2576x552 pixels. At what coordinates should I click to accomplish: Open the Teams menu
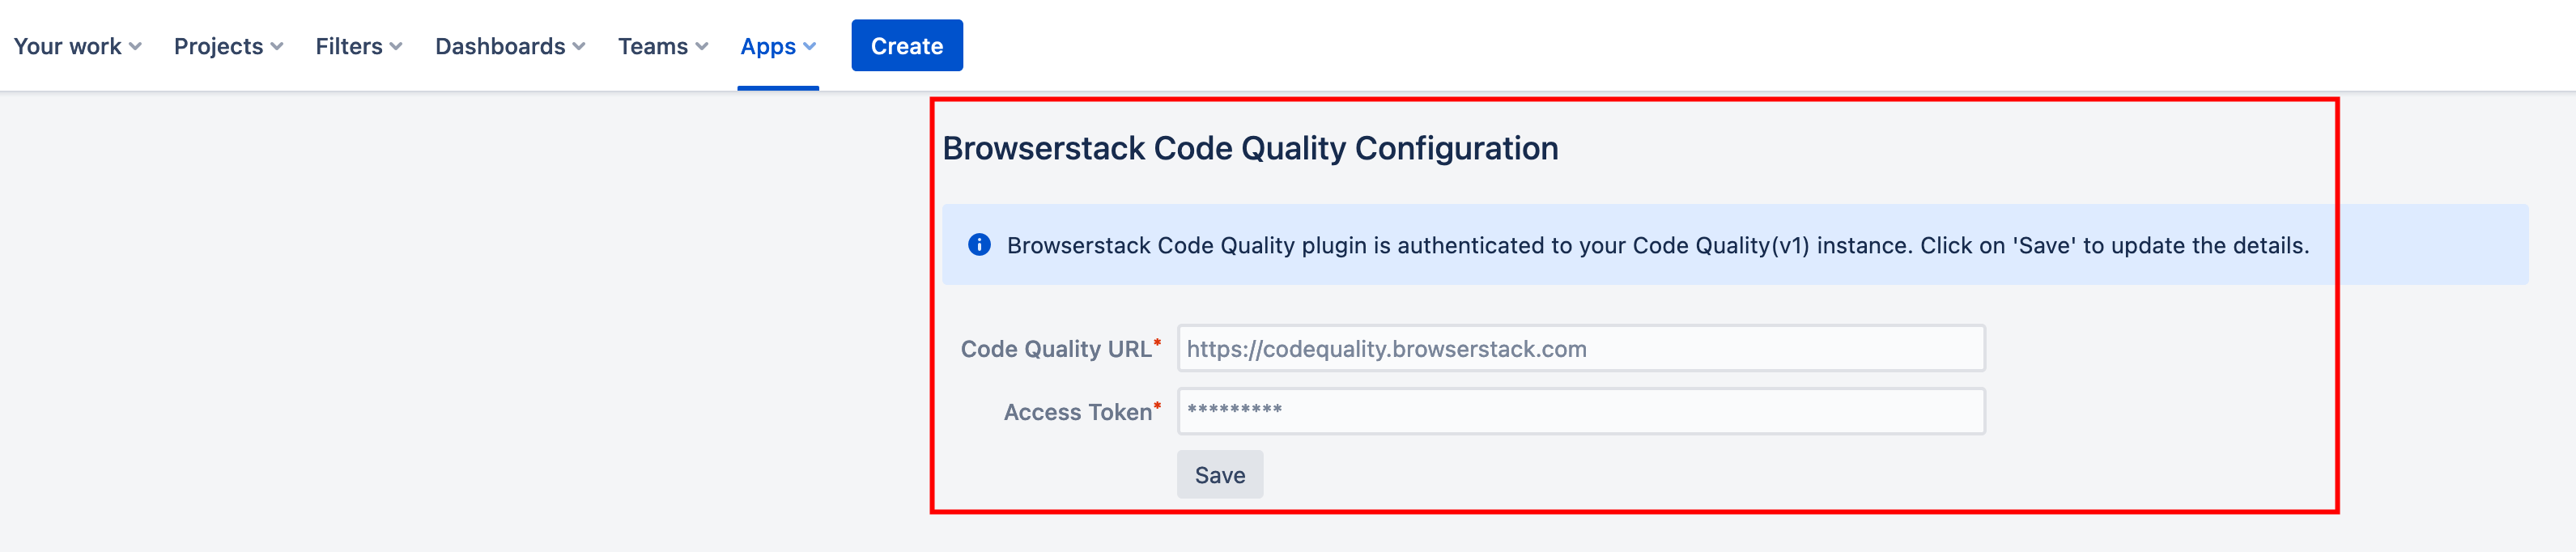click(652, 46)
